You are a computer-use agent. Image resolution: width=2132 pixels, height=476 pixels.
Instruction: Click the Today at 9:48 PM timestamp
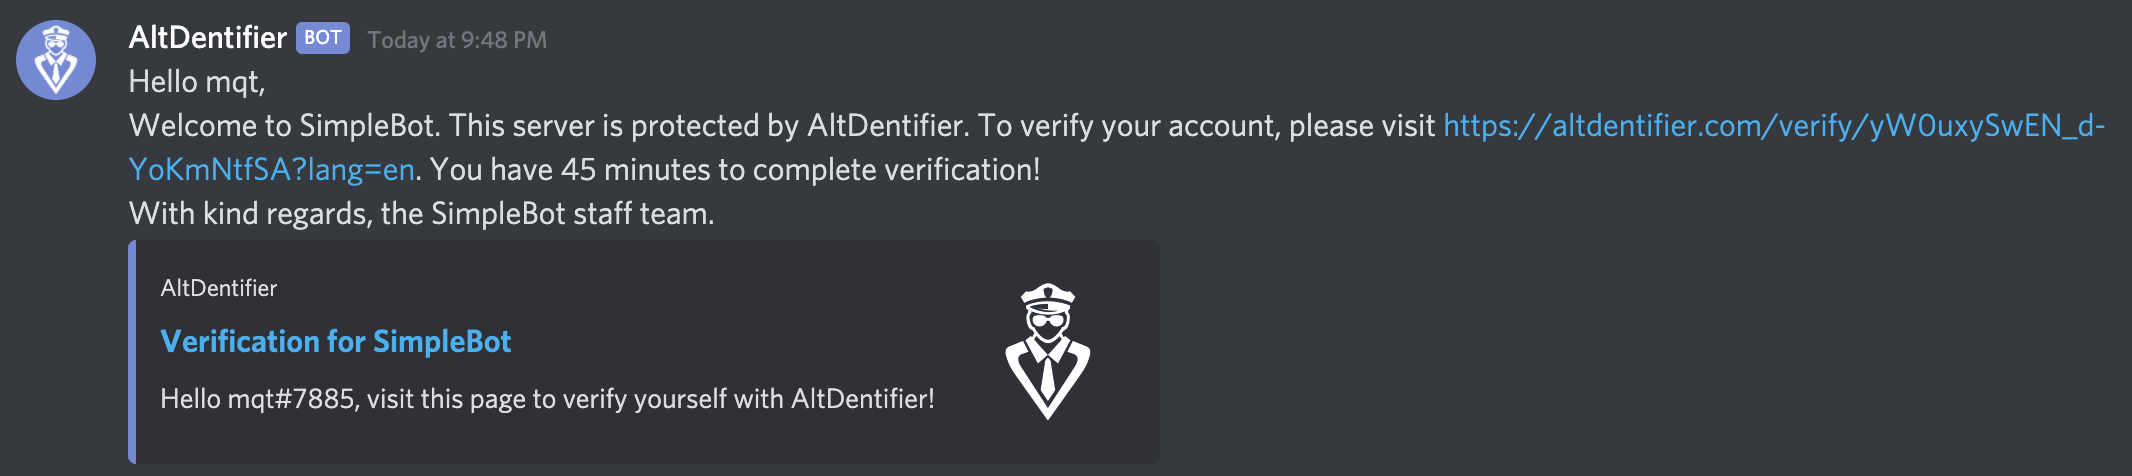tap(457, 40)
